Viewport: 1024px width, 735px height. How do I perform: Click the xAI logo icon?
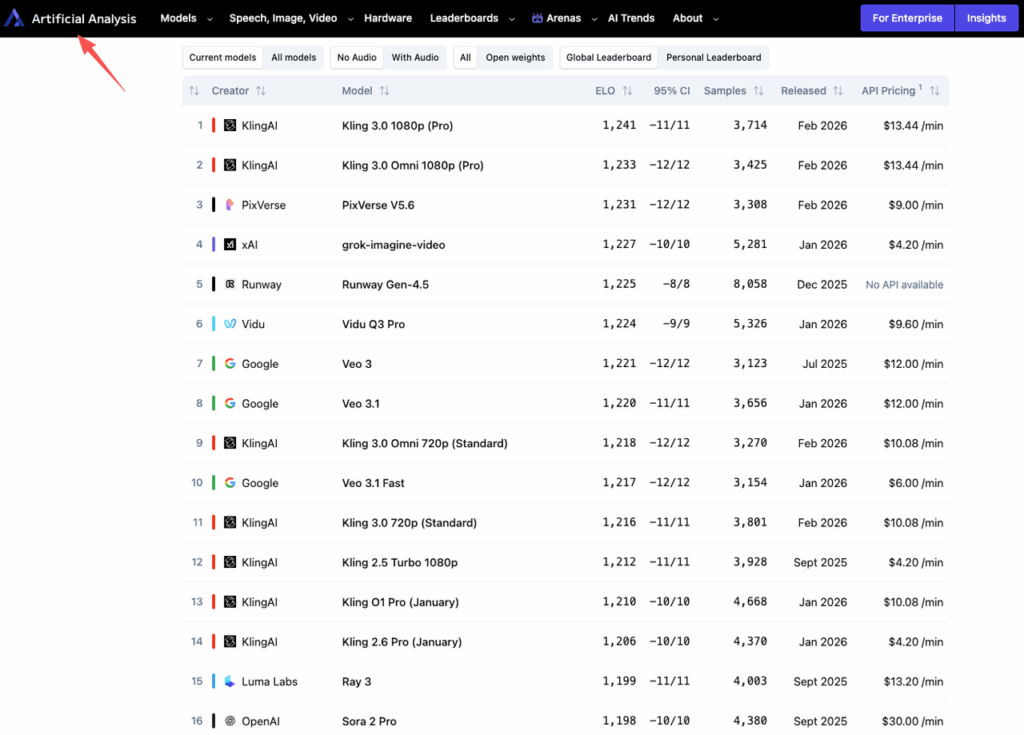click(230, 244)
